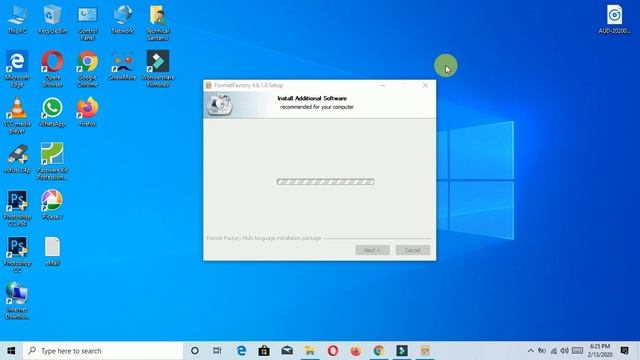
Task: Launch Opera Browser desktop shortcut
Action: coord(52,69)
